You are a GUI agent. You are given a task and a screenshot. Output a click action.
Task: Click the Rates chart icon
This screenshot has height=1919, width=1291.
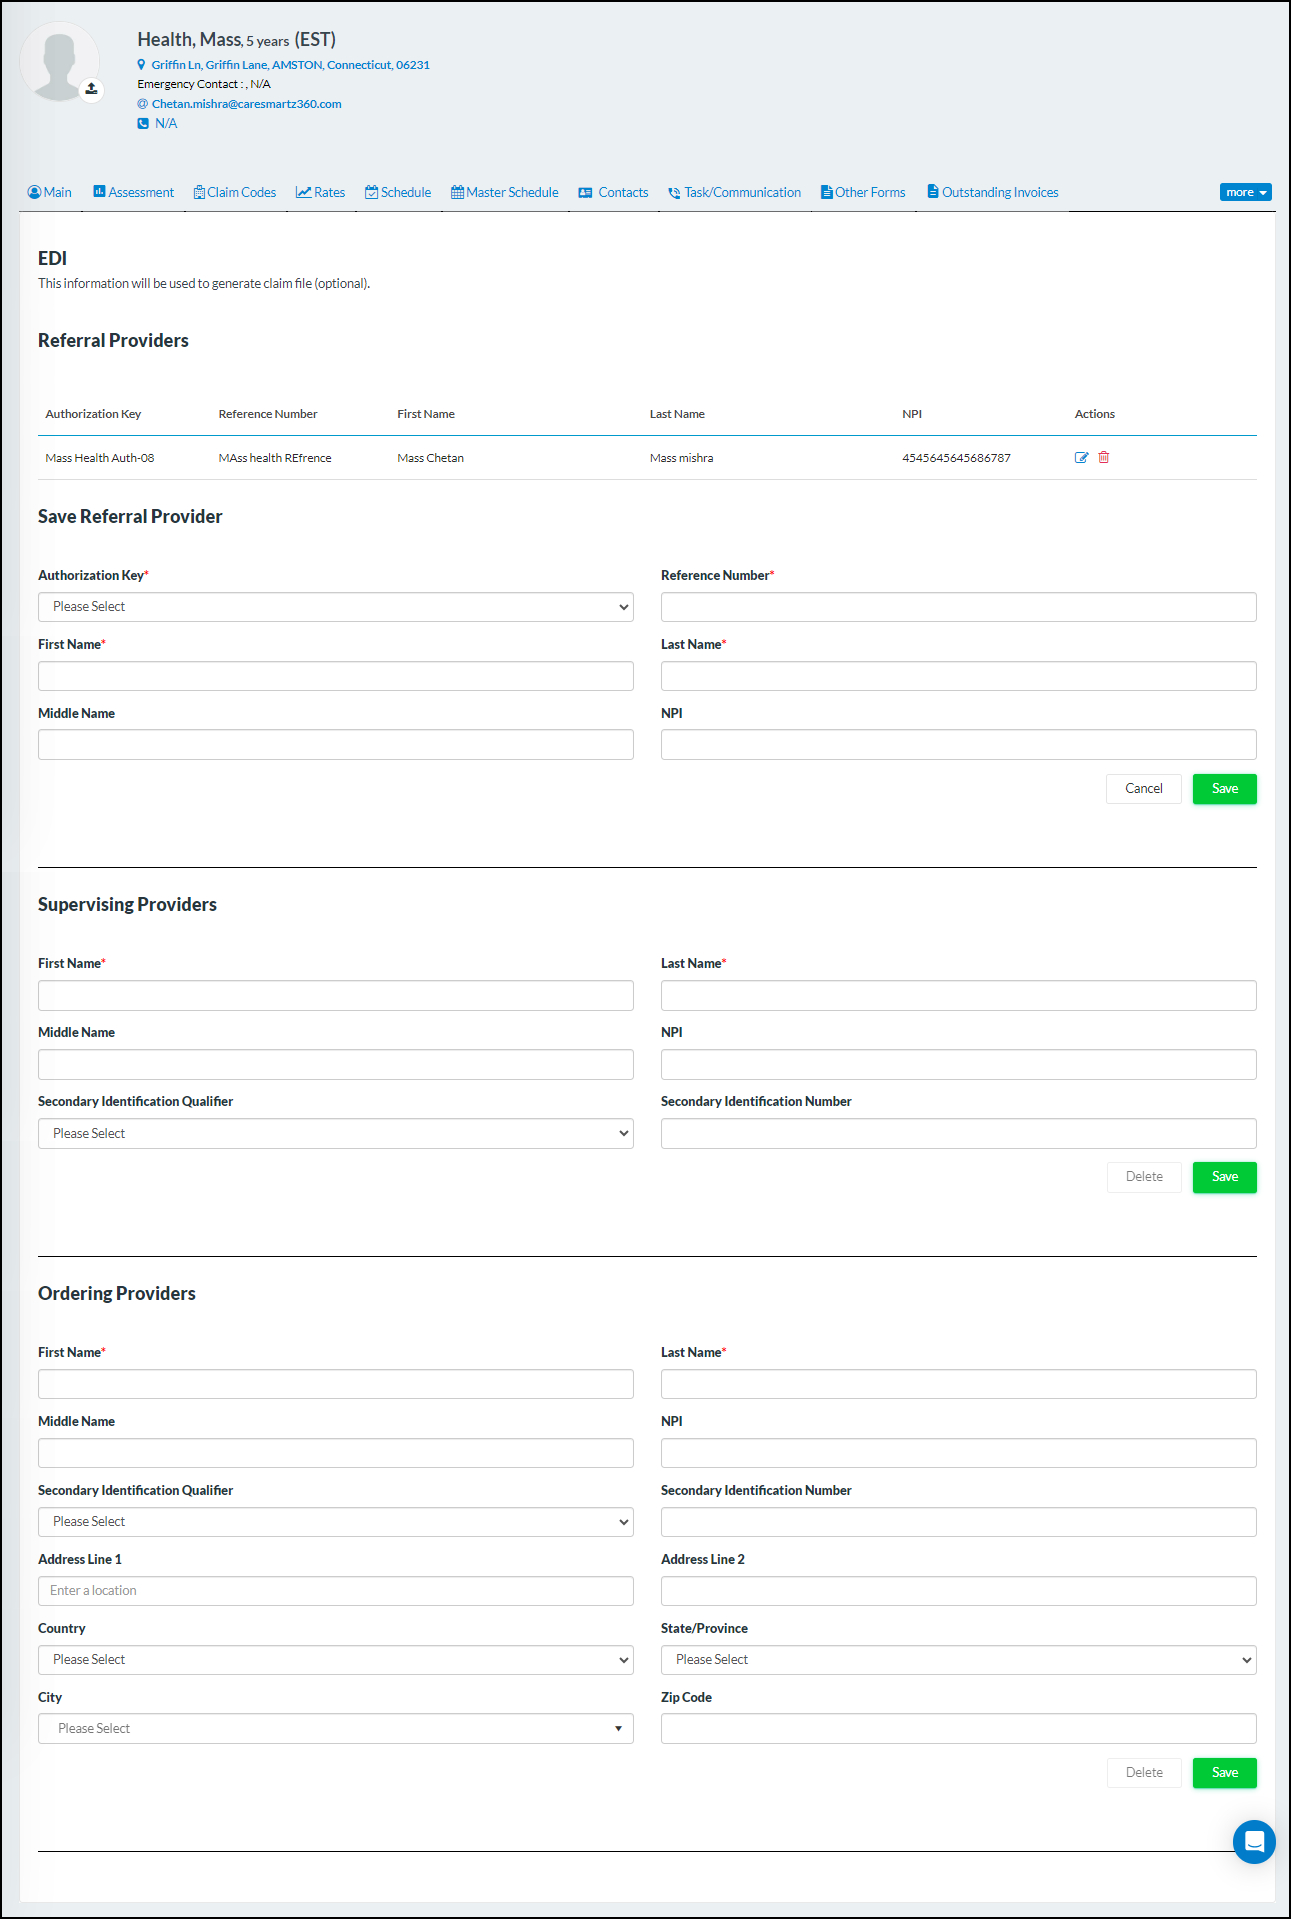click(303, 193)
